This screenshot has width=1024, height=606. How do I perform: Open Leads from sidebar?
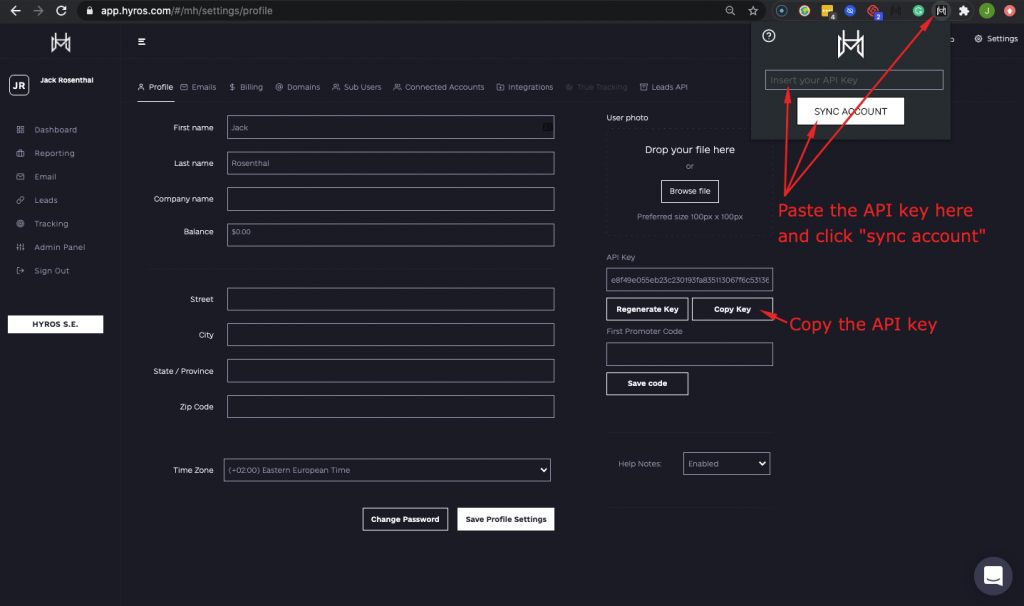pos(46,200)
